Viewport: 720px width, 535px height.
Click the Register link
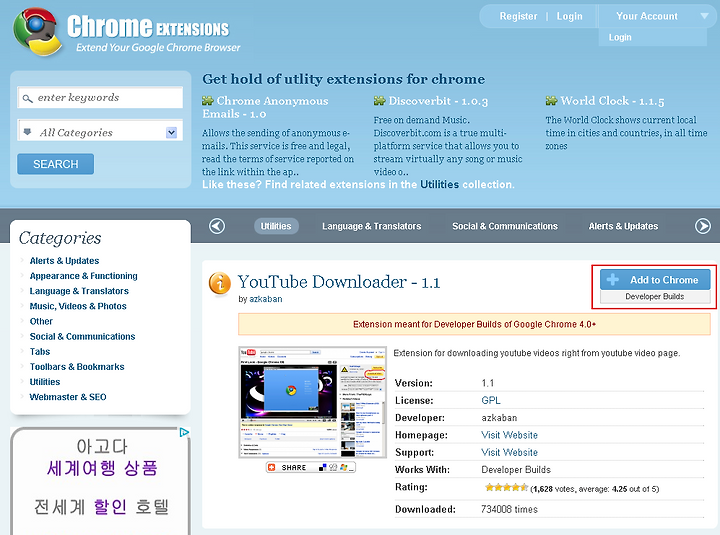pyautogui.click(x=518, y=16)
